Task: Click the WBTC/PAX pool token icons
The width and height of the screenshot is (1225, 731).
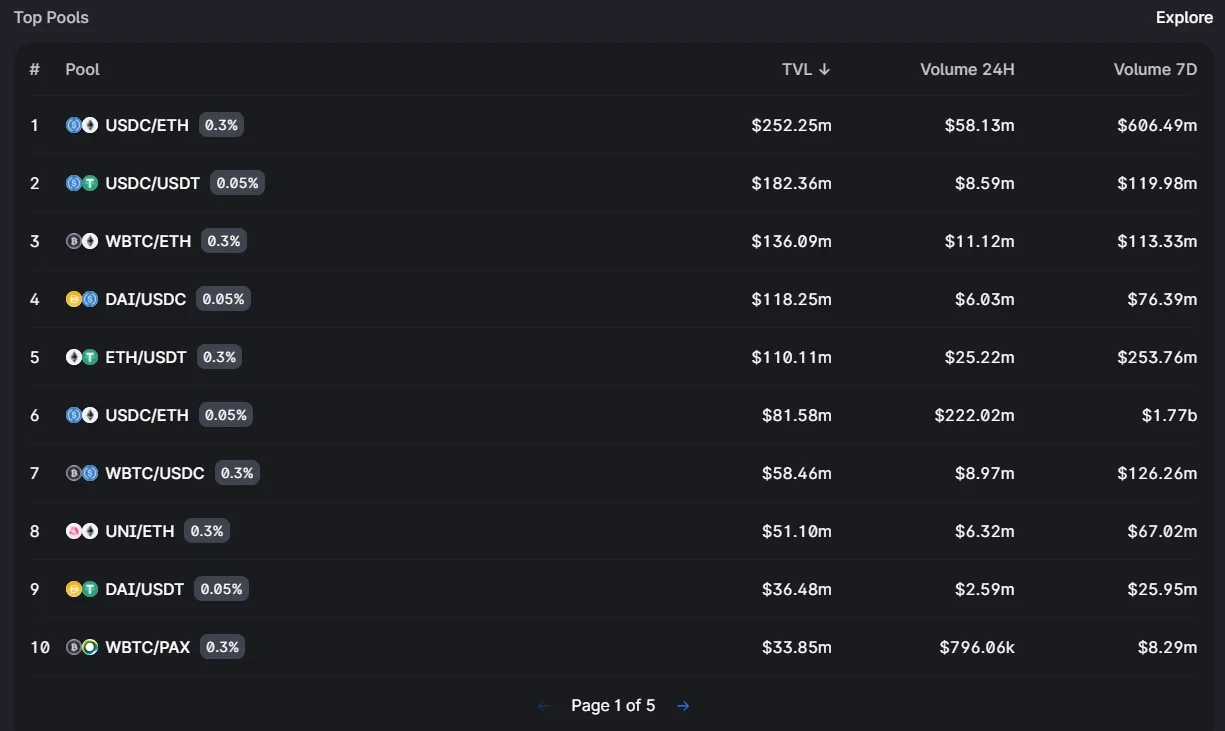Action: (x=82, y=647)
